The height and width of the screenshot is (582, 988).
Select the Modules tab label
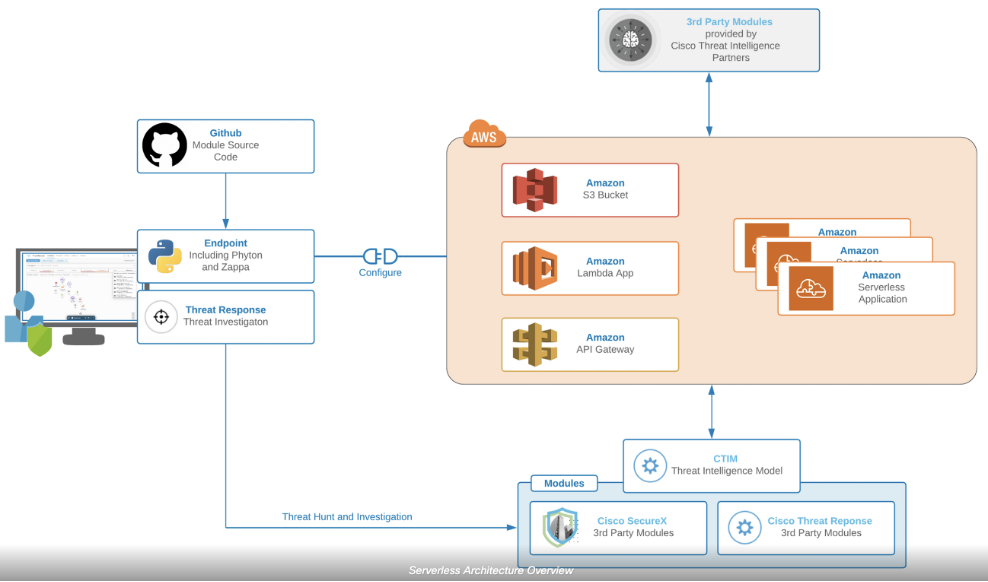click(x=564, y=483)
